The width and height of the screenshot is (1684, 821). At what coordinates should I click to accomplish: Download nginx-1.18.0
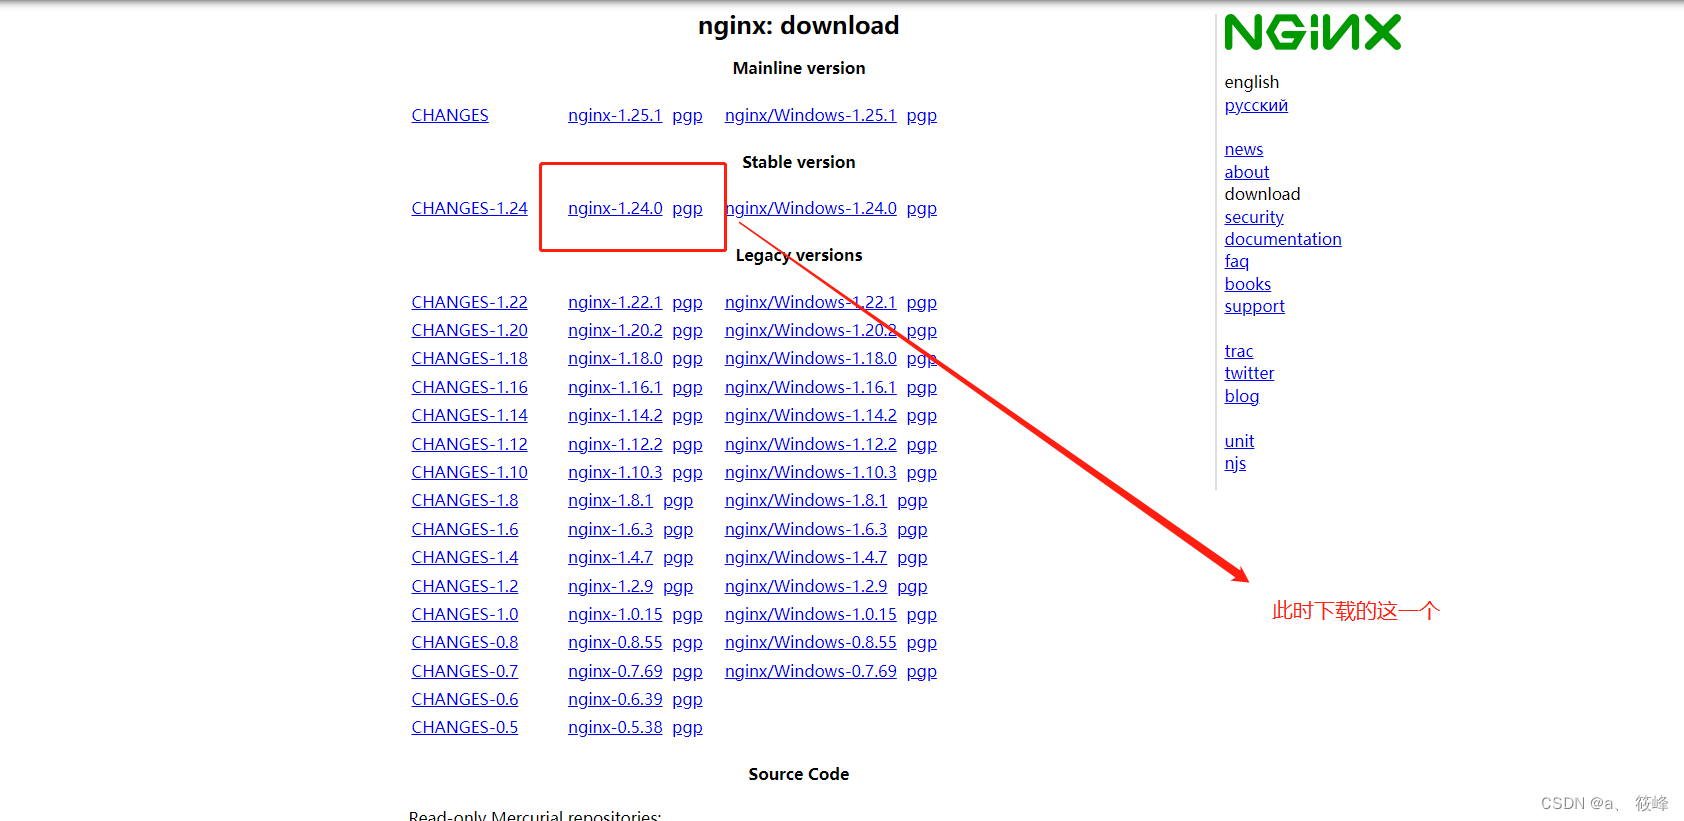click(x=615, y=358)
